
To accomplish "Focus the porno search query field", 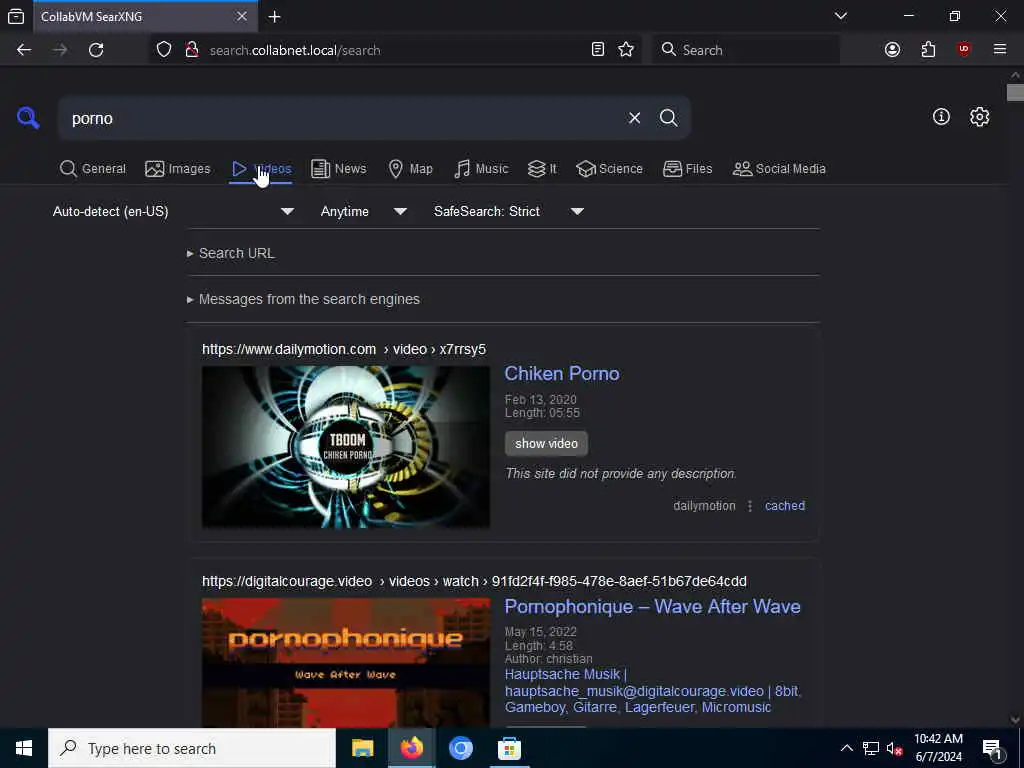I will (343, 118).
